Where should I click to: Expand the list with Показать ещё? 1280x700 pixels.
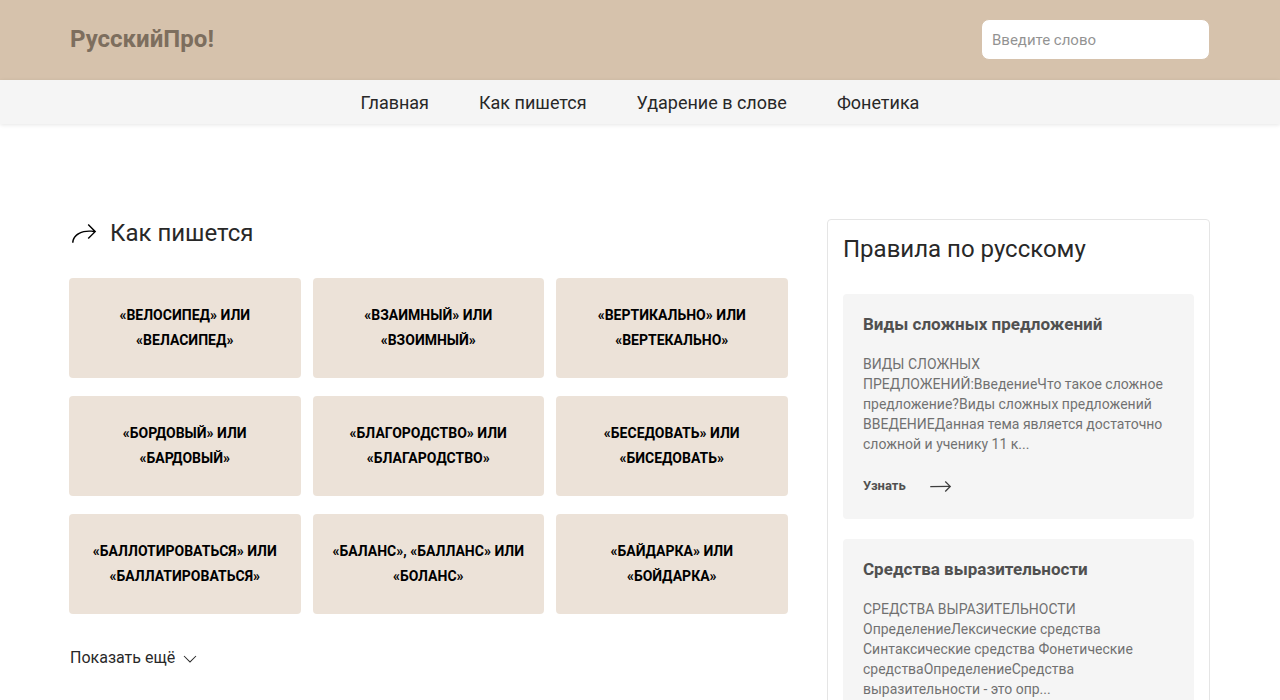122,658
